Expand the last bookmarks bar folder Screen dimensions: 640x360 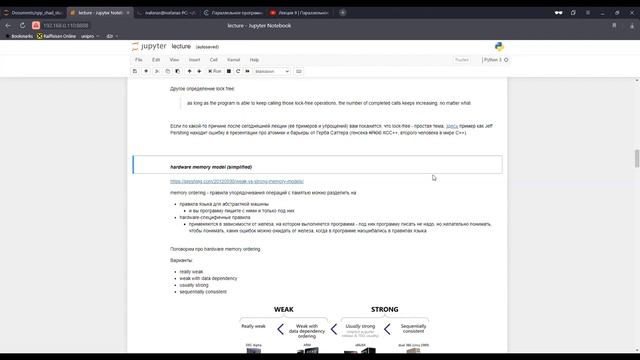pos(112,36)
